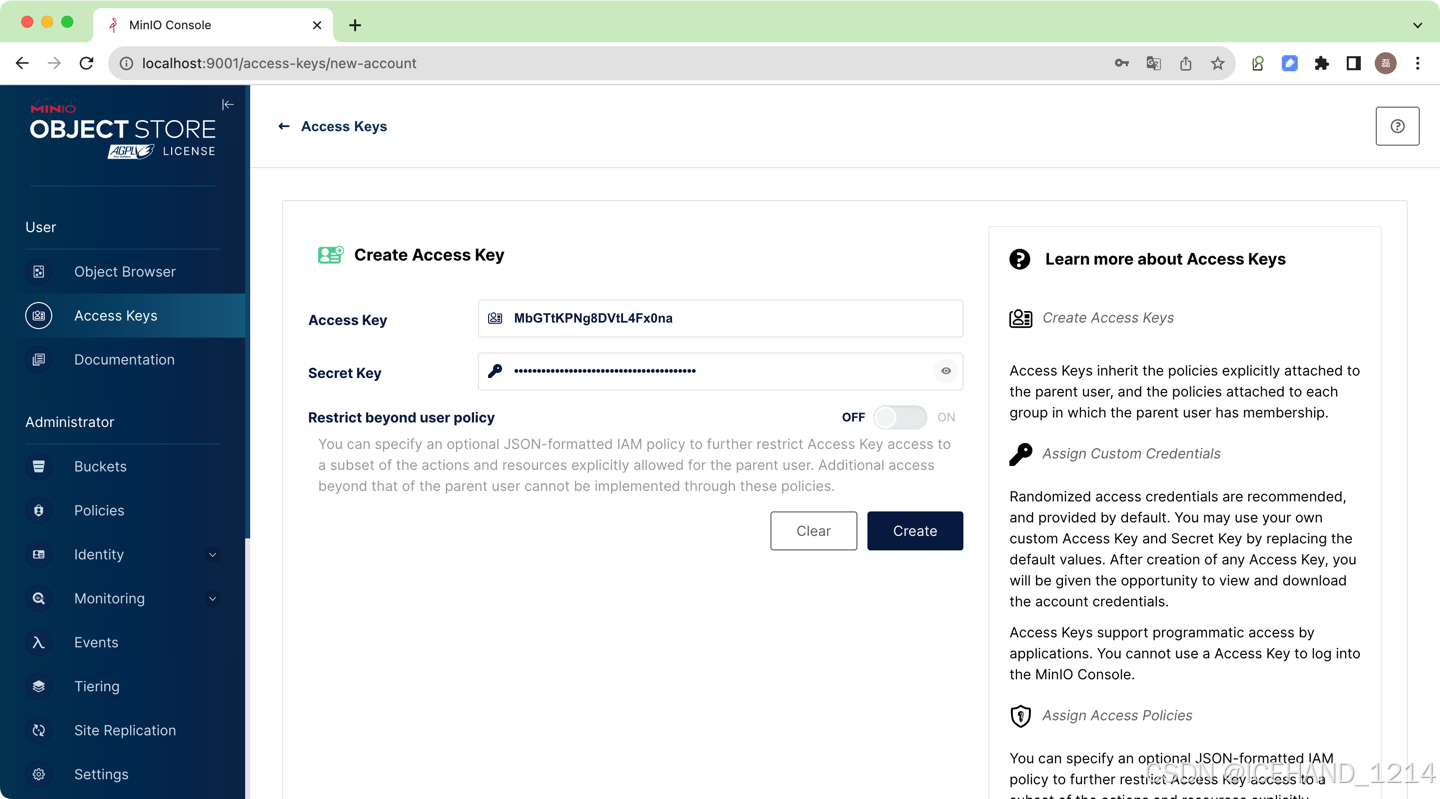Click the blue extension icon in toolbar
The height and width of the screenshot is (799, 1440).
click(1290, 63)
